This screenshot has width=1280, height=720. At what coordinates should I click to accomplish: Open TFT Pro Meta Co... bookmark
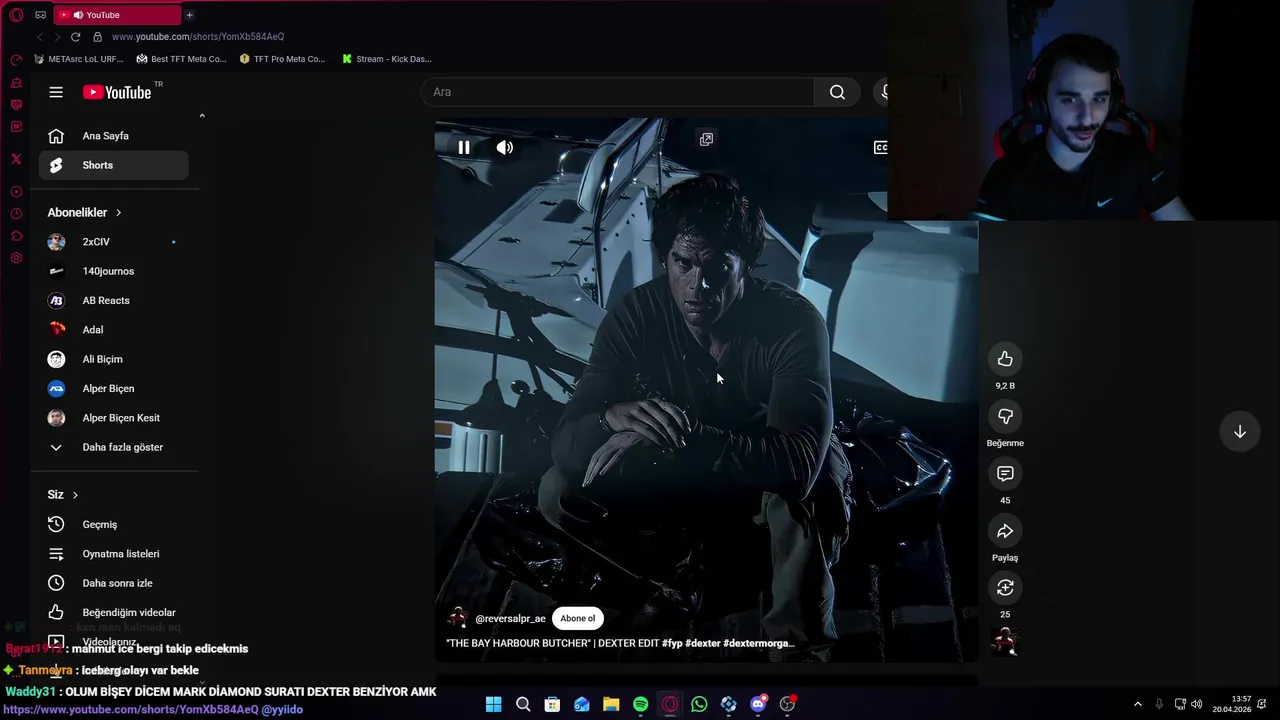coord(283,59)
